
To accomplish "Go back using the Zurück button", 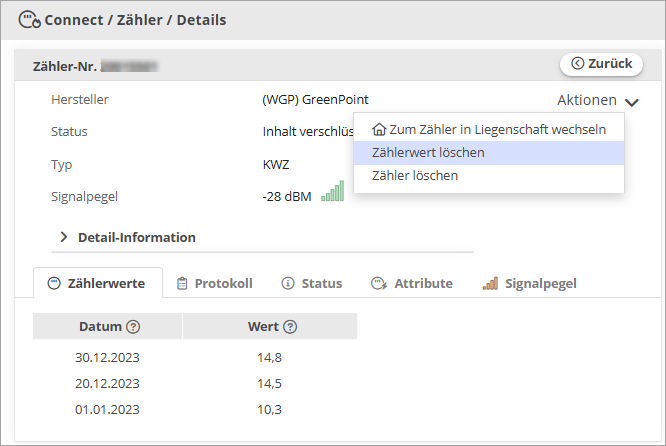I will coord(601,64).
